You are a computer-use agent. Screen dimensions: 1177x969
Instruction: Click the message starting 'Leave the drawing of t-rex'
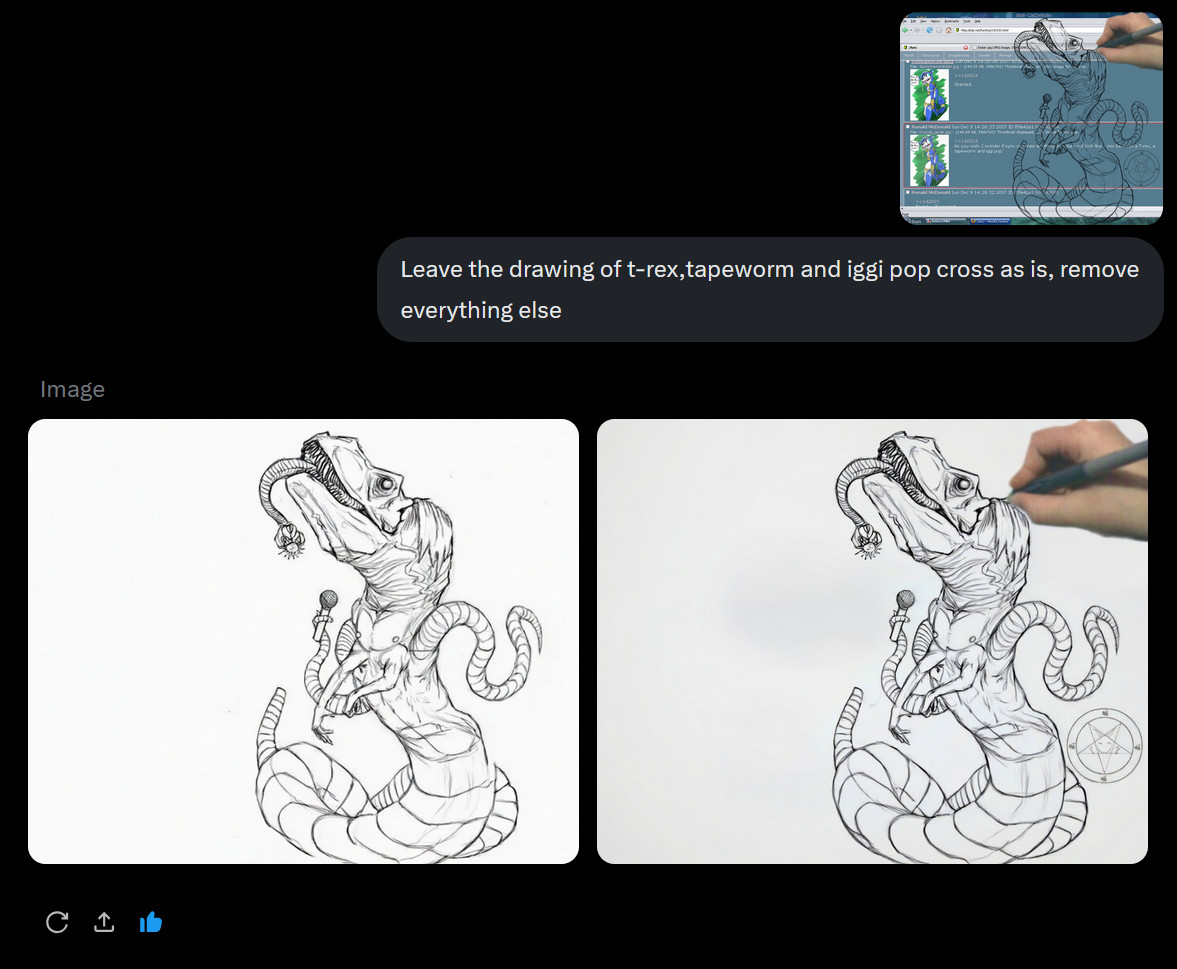point(770,290)
